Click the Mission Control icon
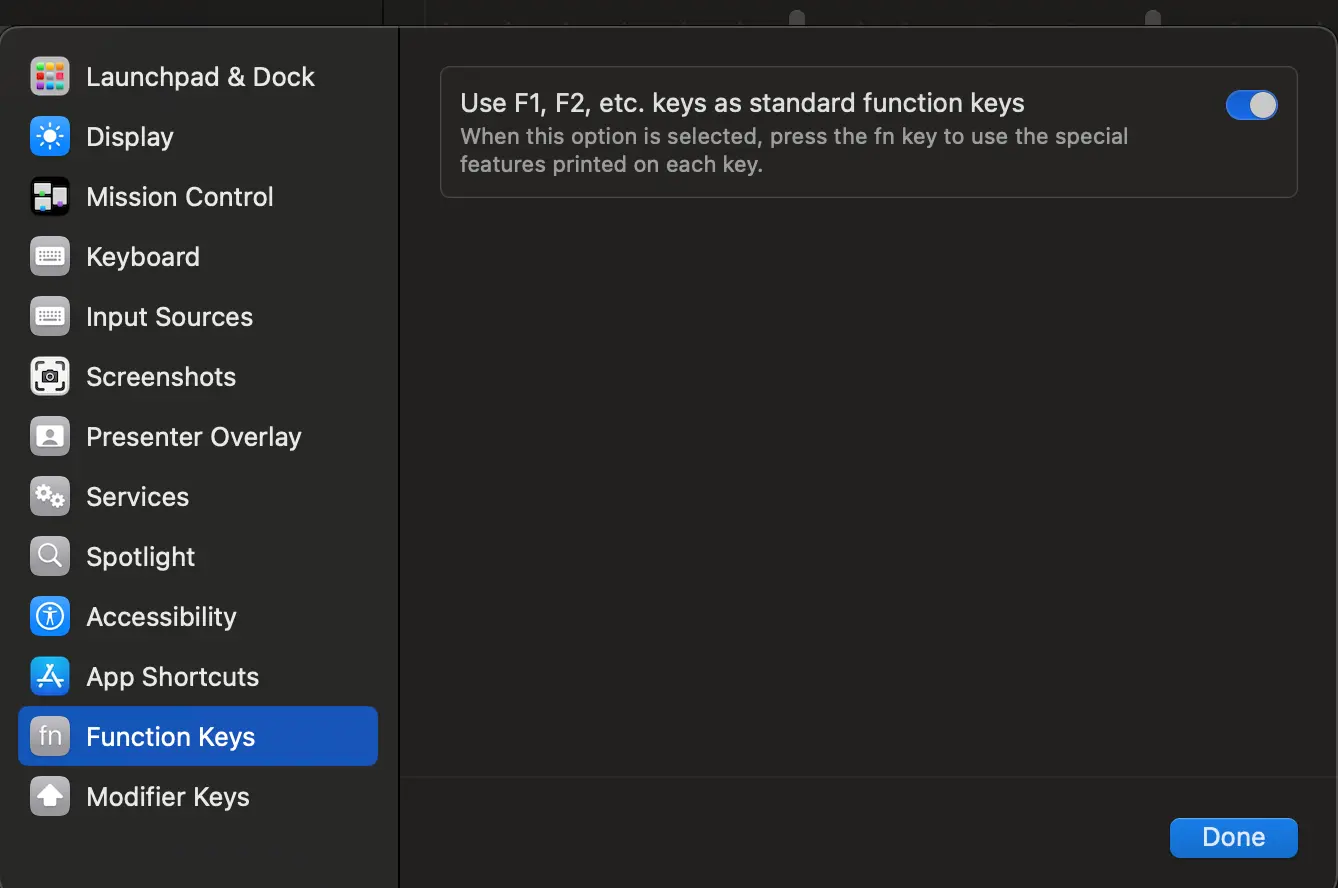The width and height of the screenshot is (1338, 888). point(49,197)
